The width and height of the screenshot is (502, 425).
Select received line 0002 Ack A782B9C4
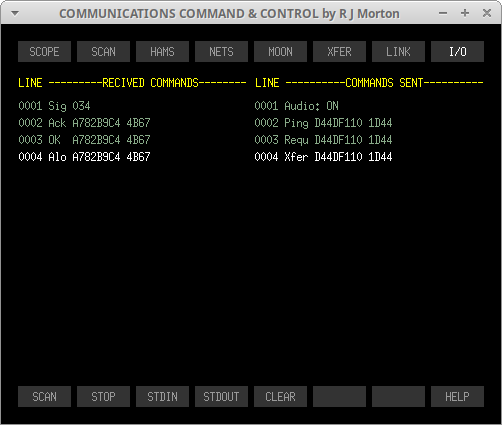pyautogui.click(x=84, y=123)
